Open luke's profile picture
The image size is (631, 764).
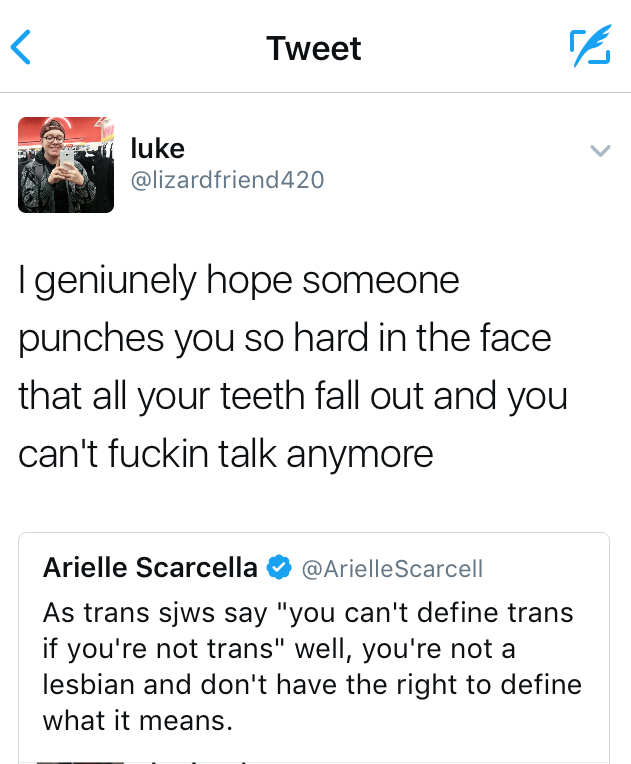pos(66,165)
